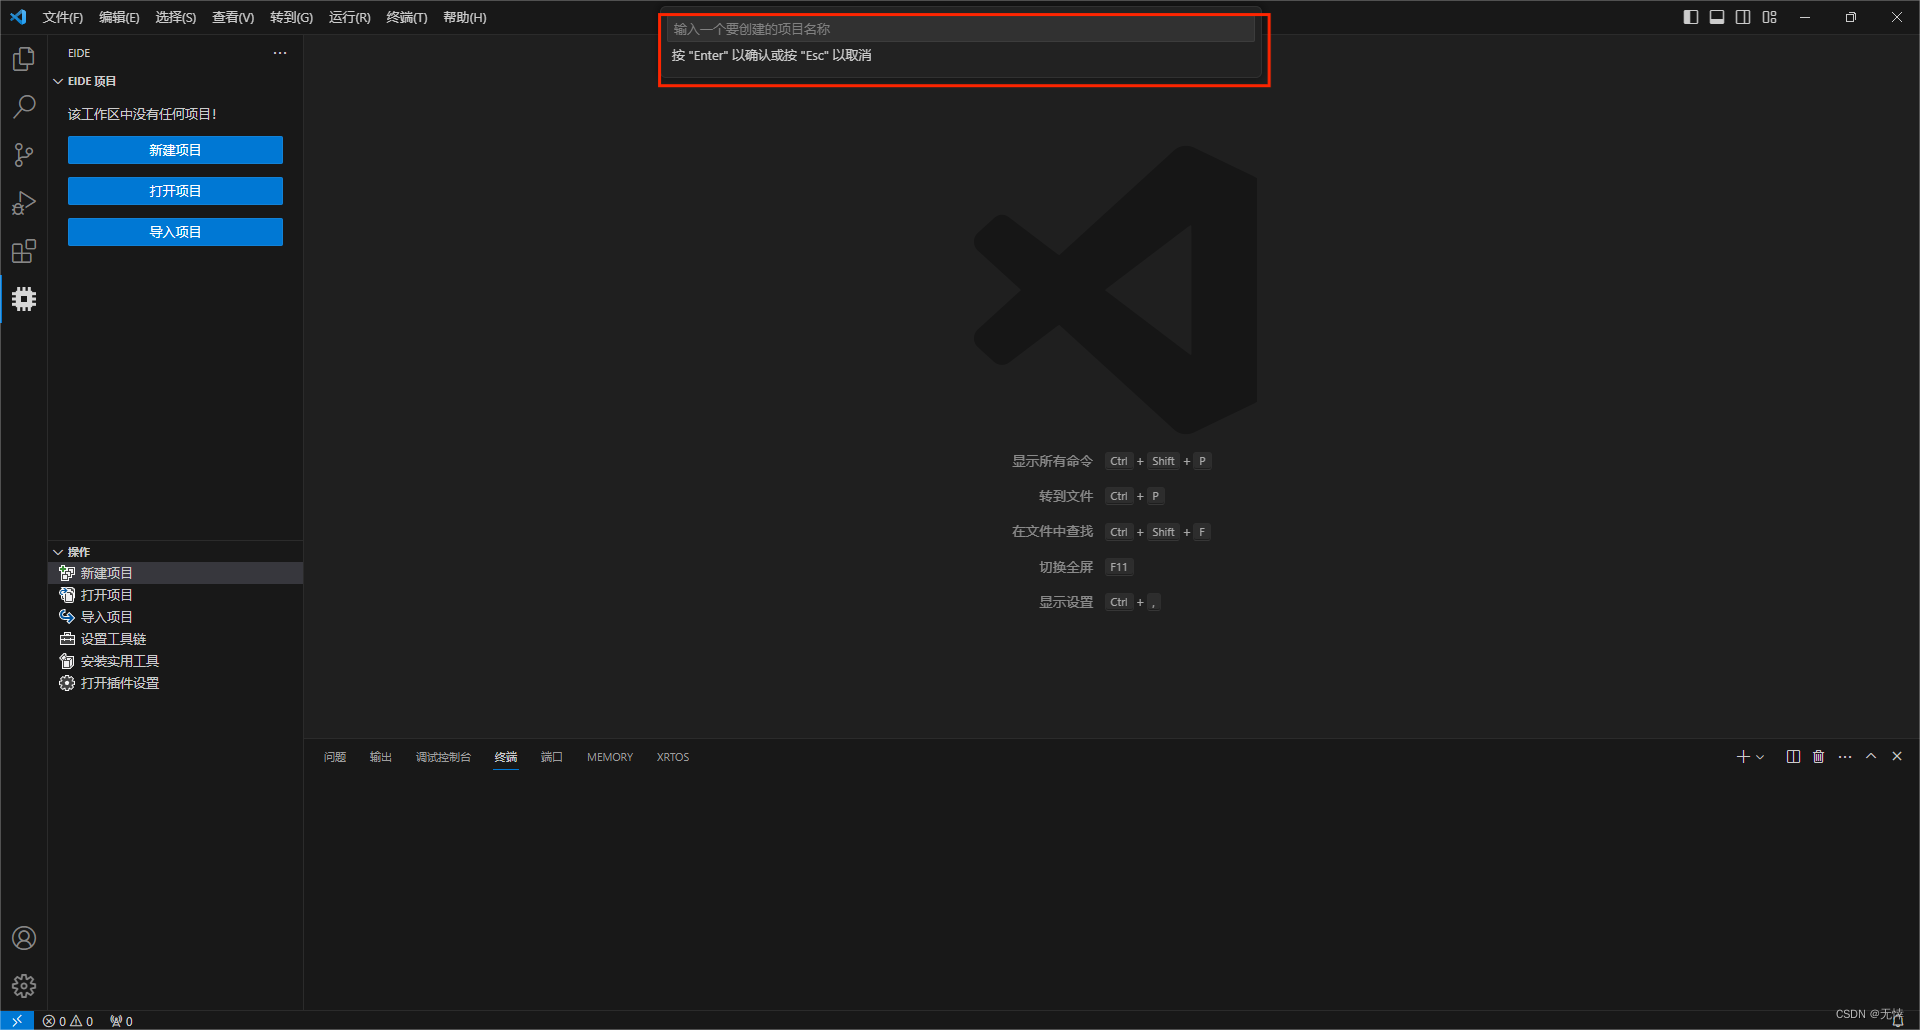Toggle bottom panel layout icon
The image size is (1920, 1030).
[1717, 17]
